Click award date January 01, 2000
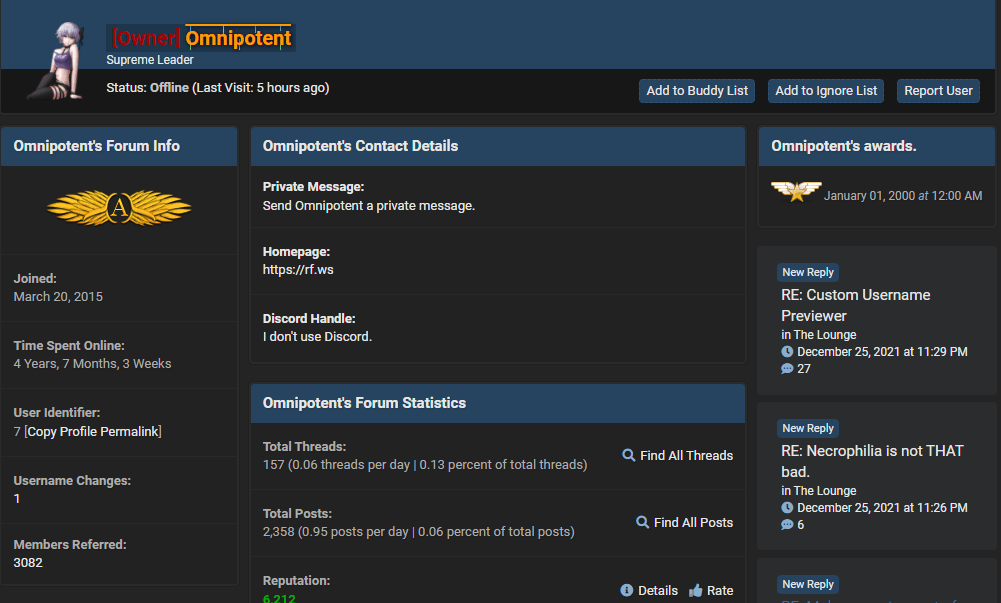Screen dimensions: 1001x603 pyautogui.click(x=903, y=196)
